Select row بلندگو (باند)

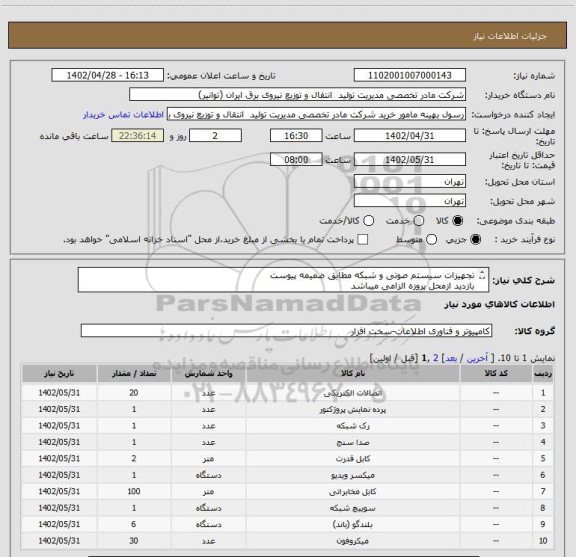pos(287,524)
